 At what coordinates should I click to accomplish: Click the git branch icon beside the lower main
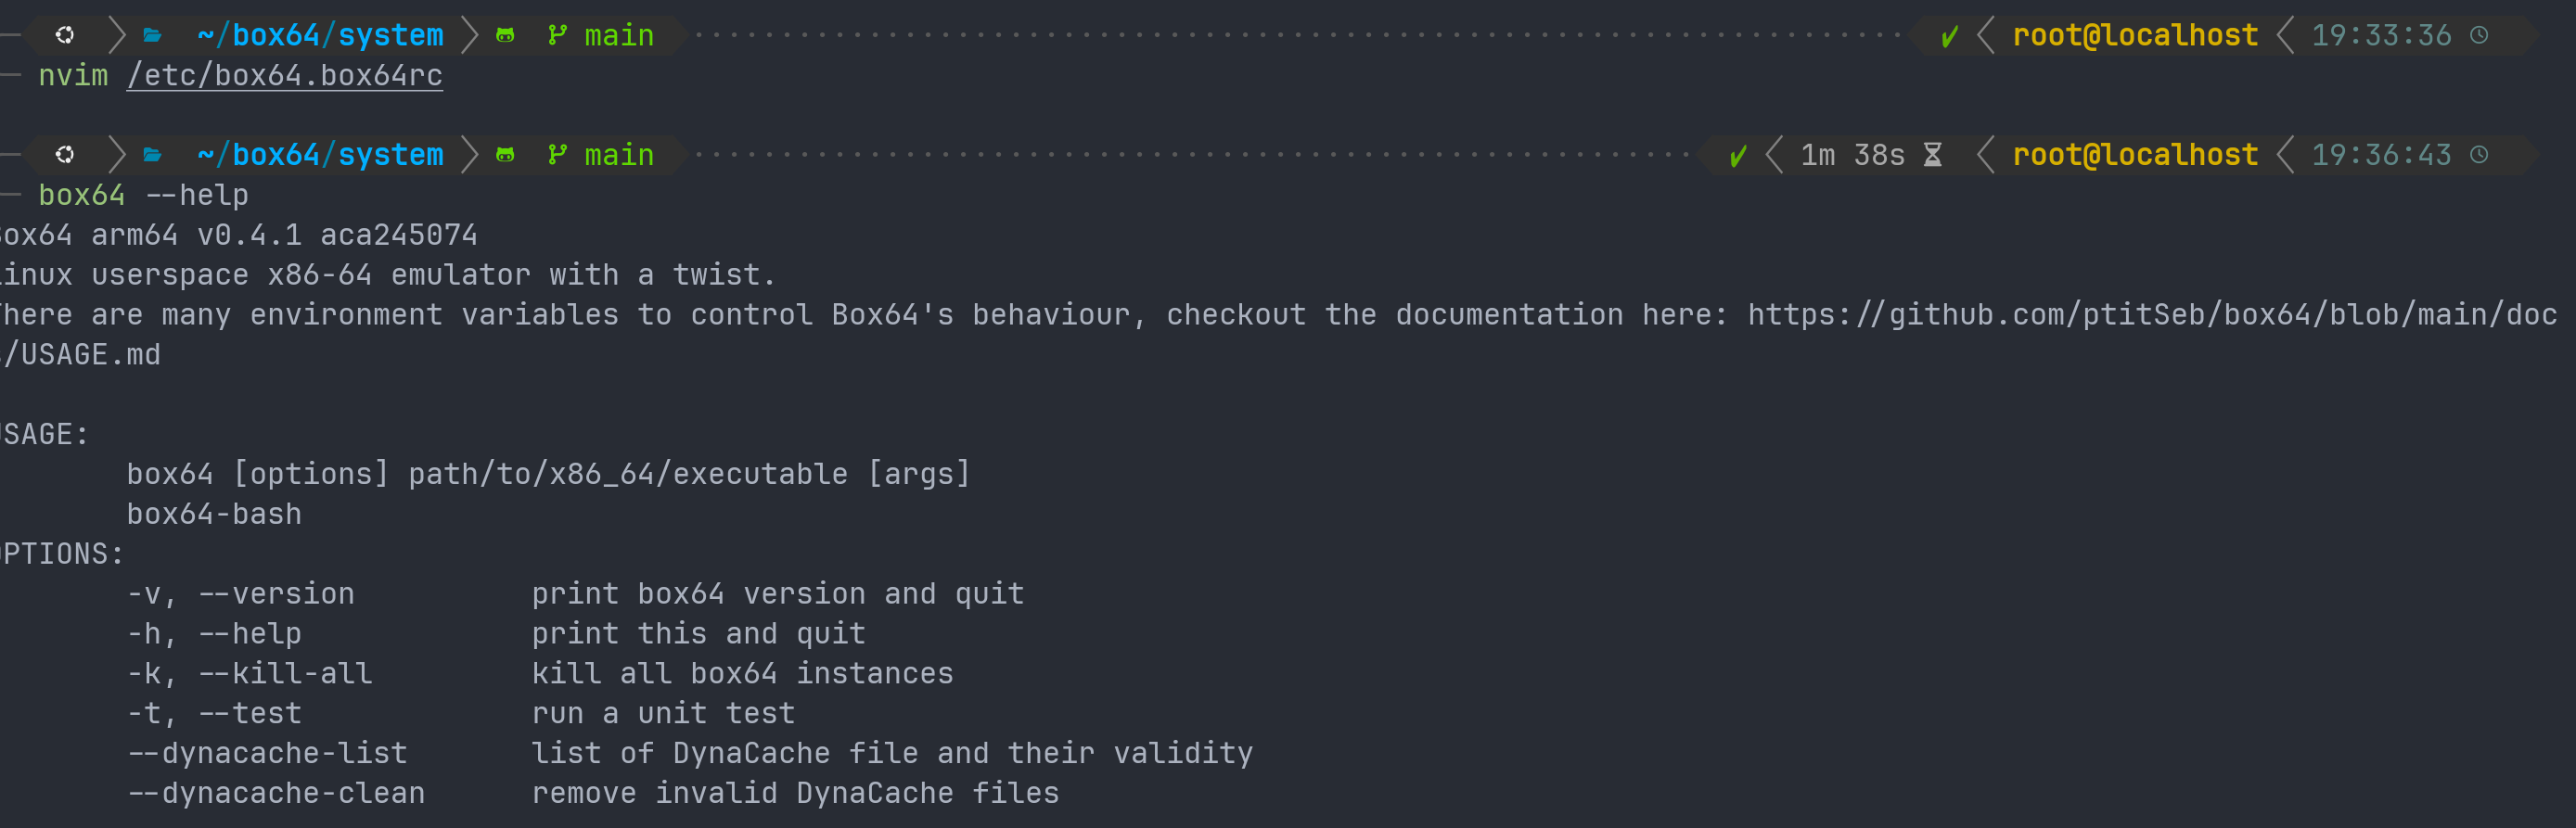point(557,154)
